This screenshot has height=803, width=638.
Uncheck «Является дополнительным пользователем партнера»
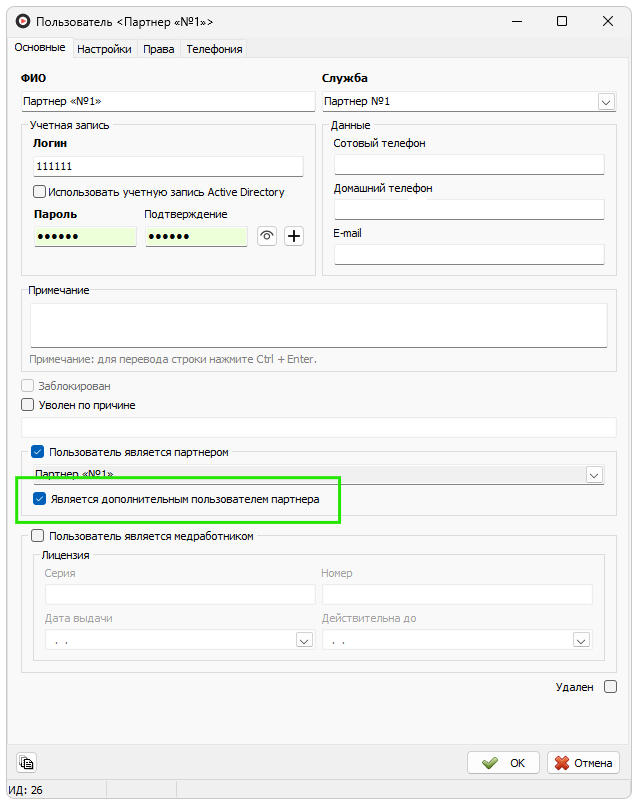point(40,499)
